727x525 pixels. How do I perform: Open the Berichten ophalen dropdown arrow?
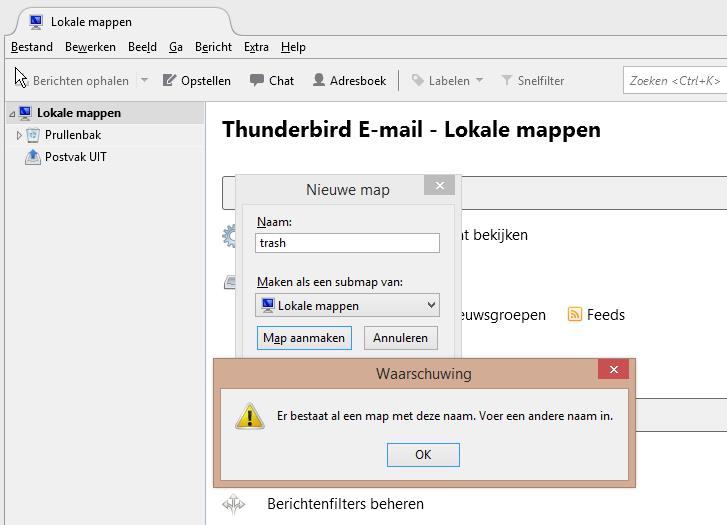(144, 80)
